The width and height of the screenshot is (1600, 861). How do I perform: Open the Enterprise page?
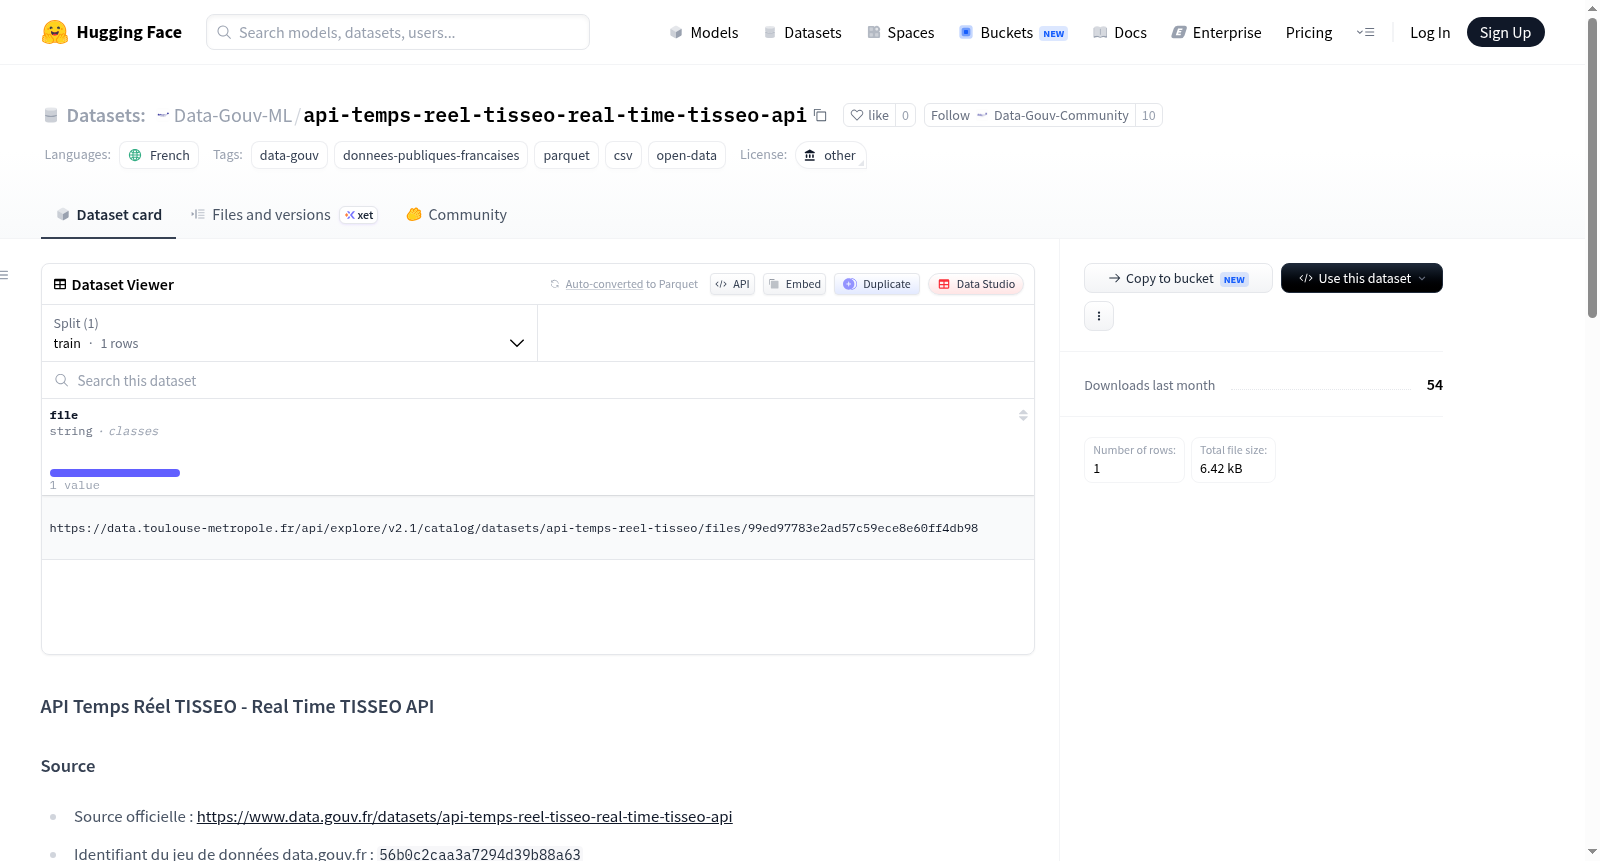click(1216, 32)
